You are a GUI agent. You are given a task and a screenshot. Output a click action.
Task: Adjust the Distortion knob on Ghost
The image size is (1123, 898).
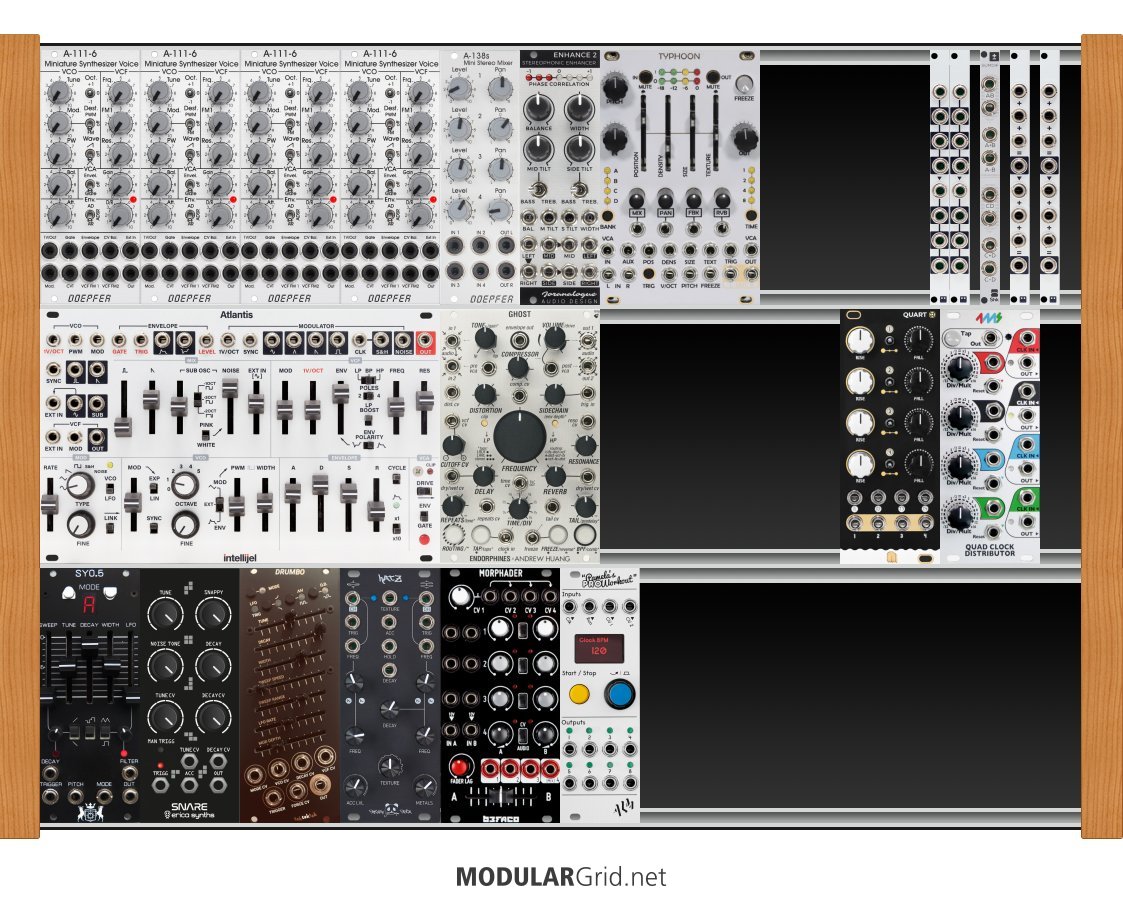pos(485,395)
